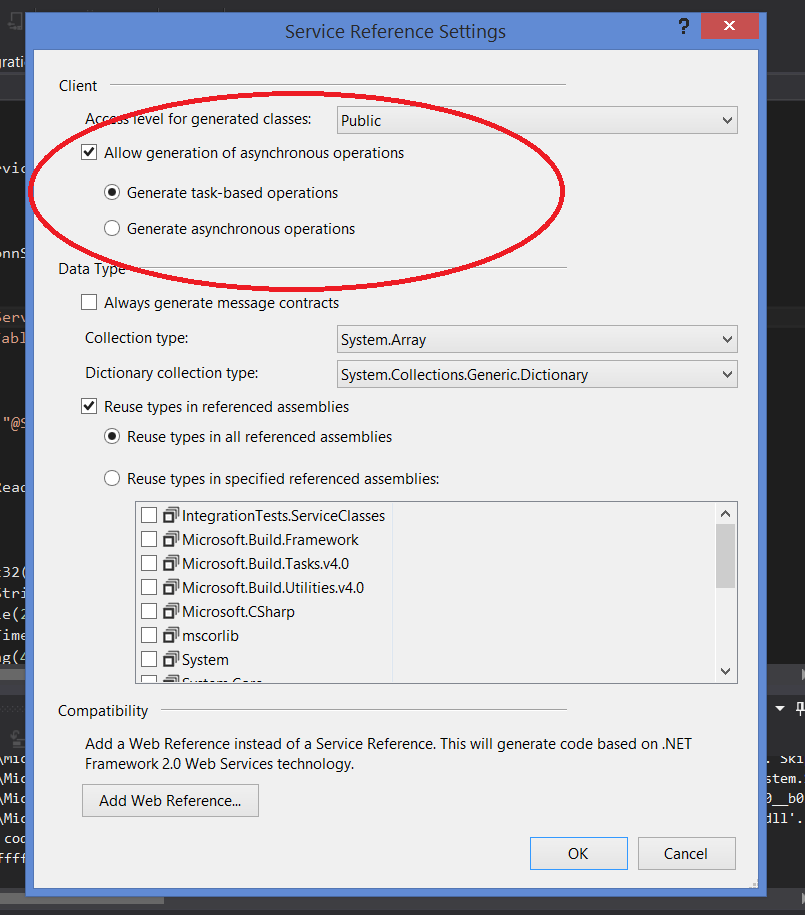Check the Microsoft.Build.Tasks.v4.0 assembly checkbox
The height and width of the screenshot is (915, 805).
point(149,564)
